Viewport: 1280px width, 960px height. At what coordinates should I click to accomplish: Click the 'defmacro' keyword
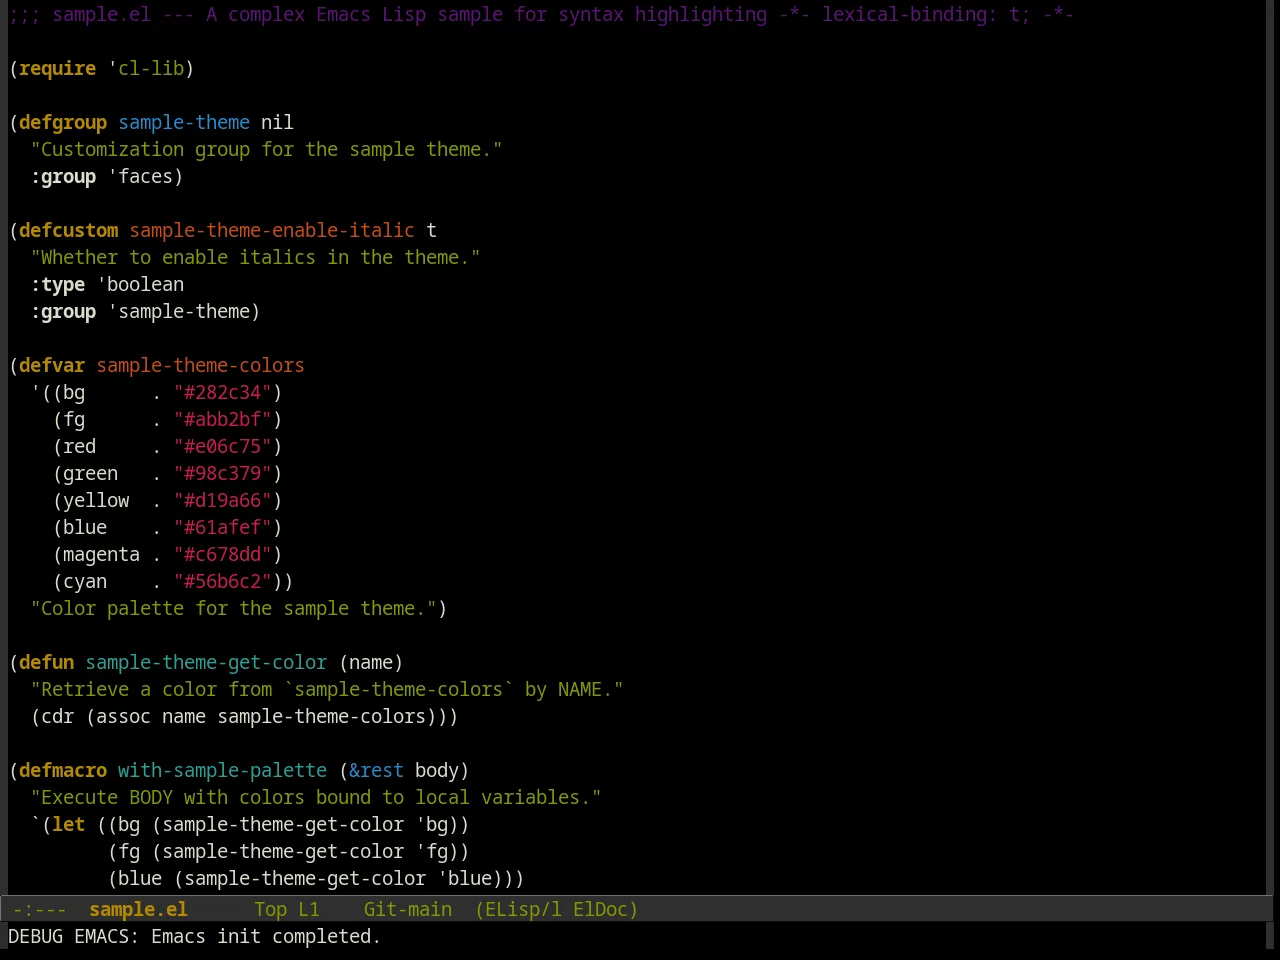pyautogui.click(x=63, y=770)
